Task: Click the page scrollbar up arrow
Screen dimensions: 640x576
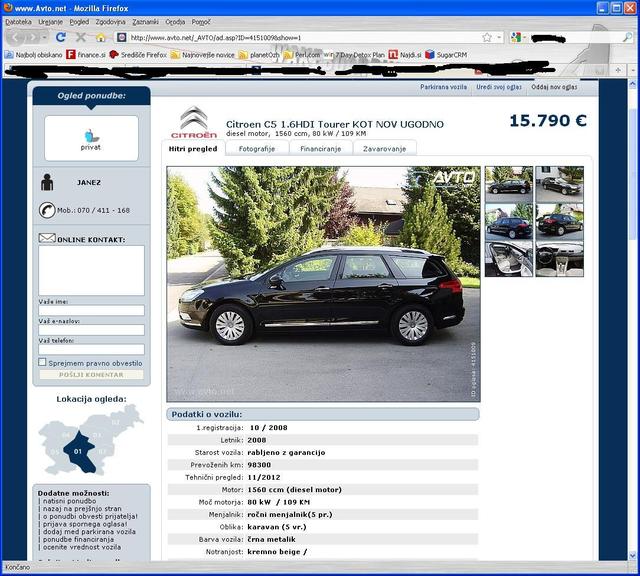Action: [x=633, y=85]
